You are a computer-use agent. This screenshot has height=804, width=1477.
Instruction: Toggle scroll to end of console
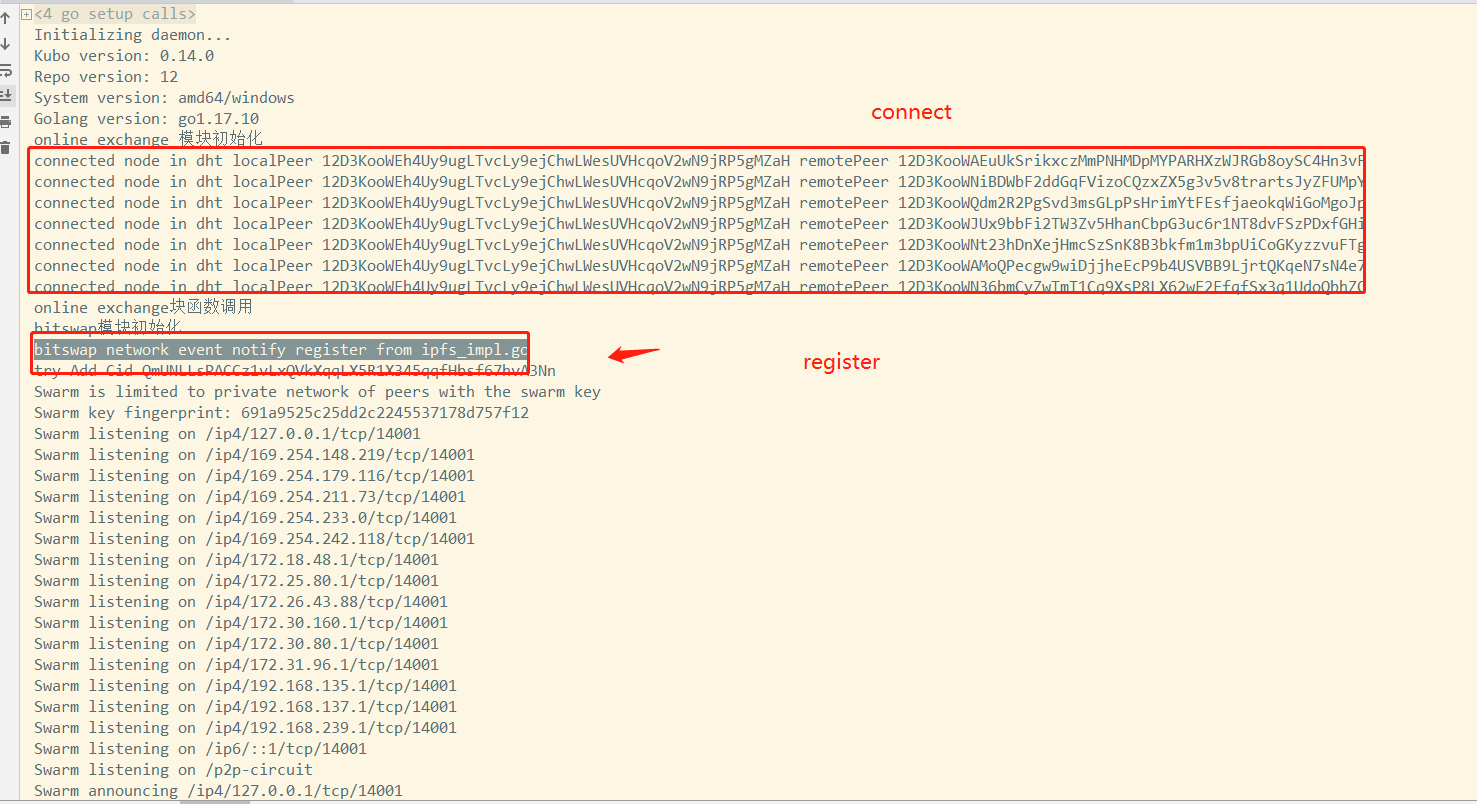(5, 96)
